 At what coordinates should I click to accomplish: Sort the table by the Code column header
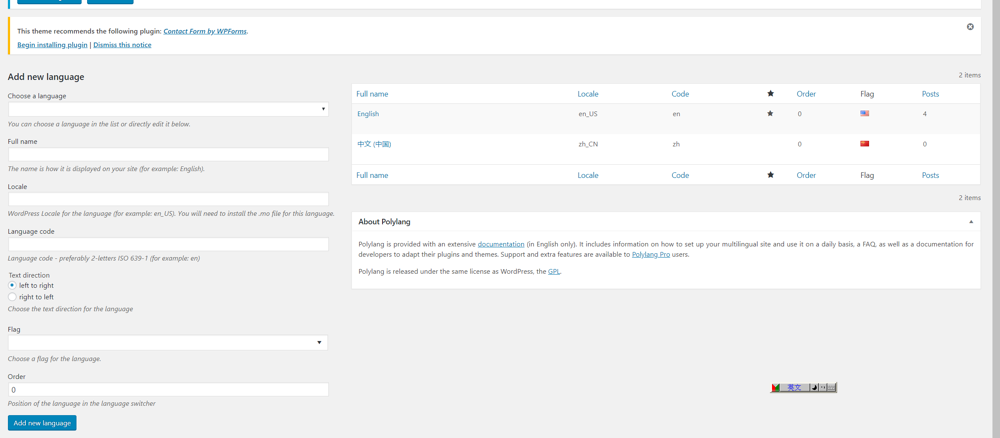click(680, 94)
